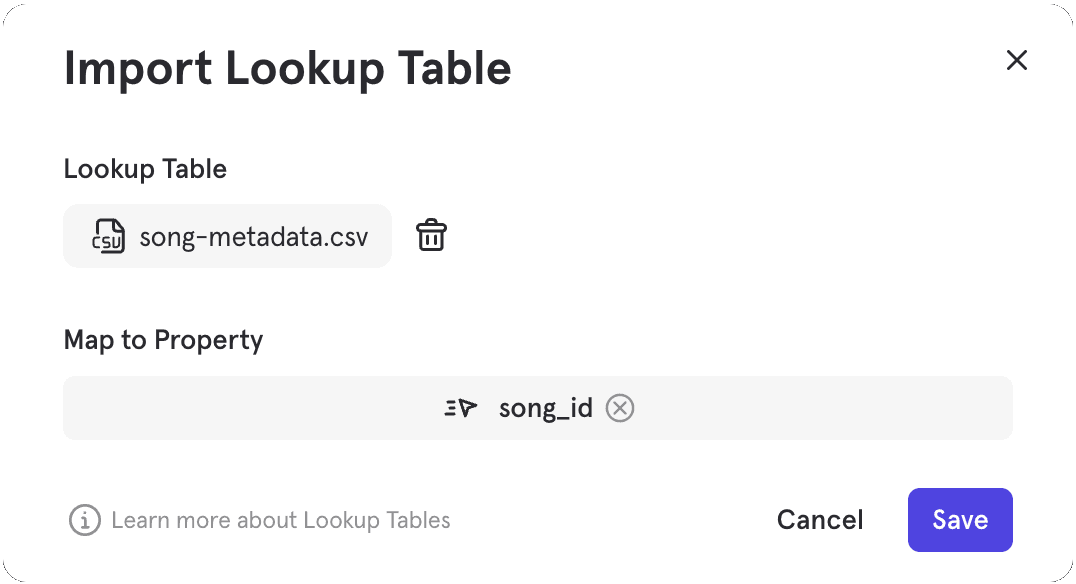1076x584 pixels.
Task: Click the info circle icon
Action: [84, 520]
